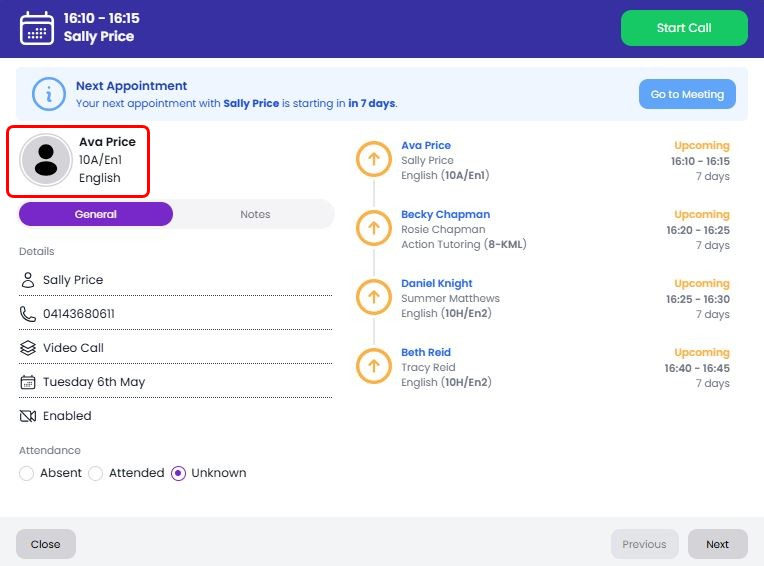Click the phone icon beside 04143680611
764x566 pixels.
pyautogui.click(x=28, y=314)
